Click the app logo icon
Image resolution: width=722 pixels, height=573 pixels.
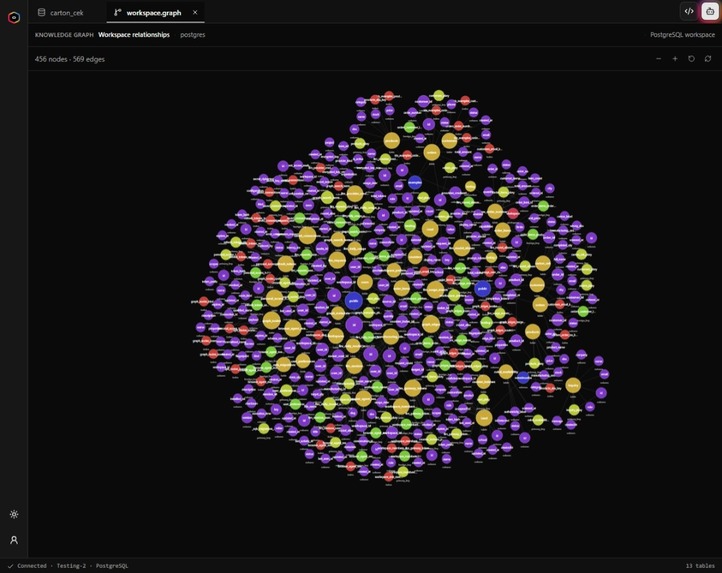click(14, 18)
